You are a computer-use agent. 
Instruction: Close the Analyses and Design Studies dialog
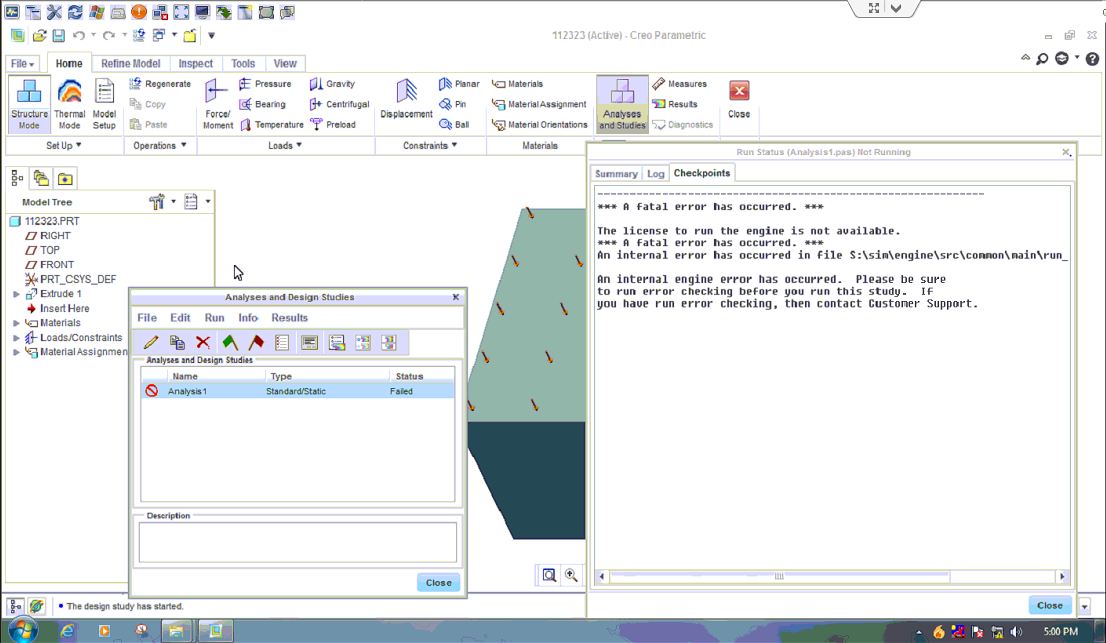click(x=438, y=582)
